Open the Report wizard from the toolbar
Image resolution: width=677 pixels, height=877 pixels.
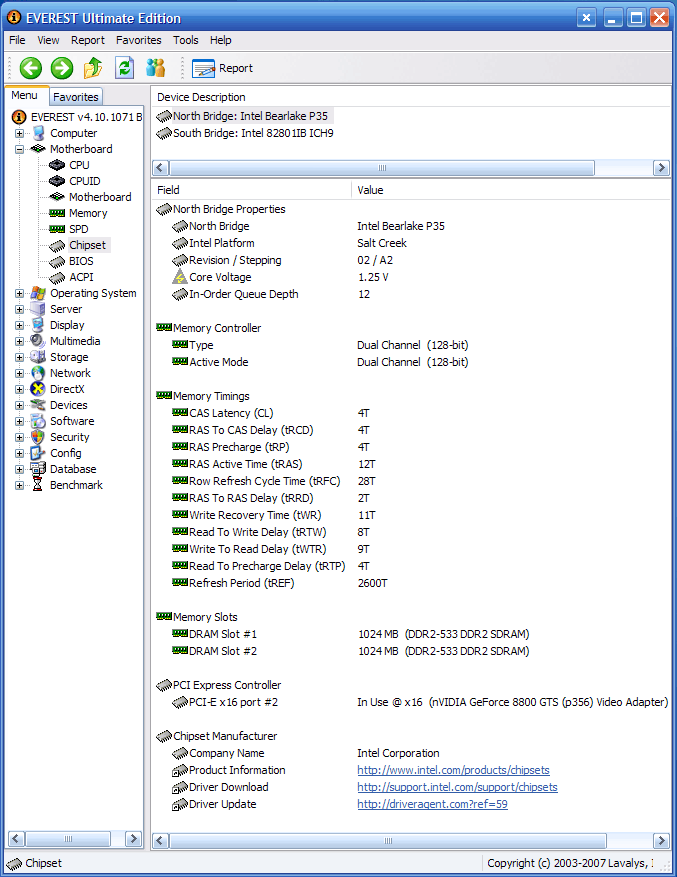click(x=223, y=68)
